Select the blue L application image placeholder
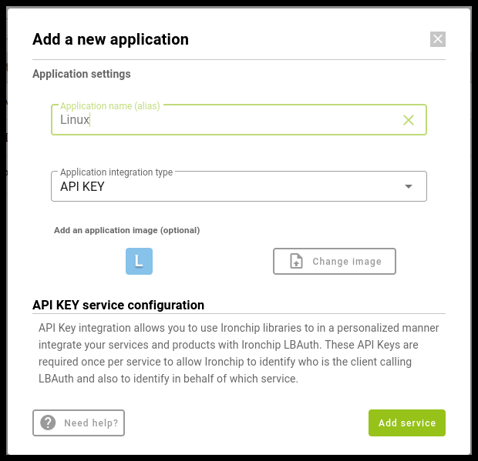Screen dimensions: 478x461 click(139, 261)
